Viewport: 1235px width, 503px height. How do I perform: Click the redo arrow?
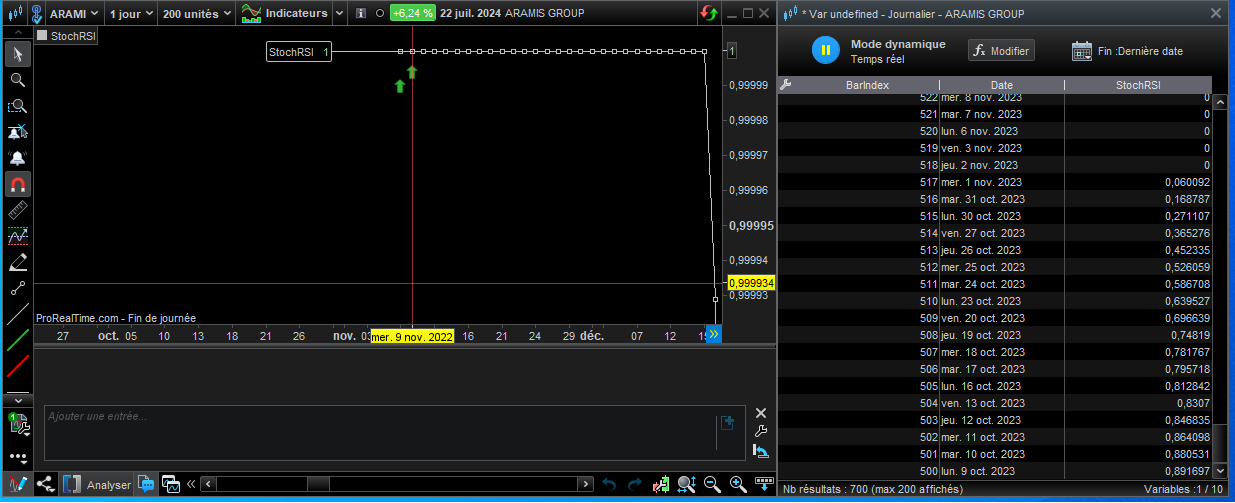tap(635, 485)
